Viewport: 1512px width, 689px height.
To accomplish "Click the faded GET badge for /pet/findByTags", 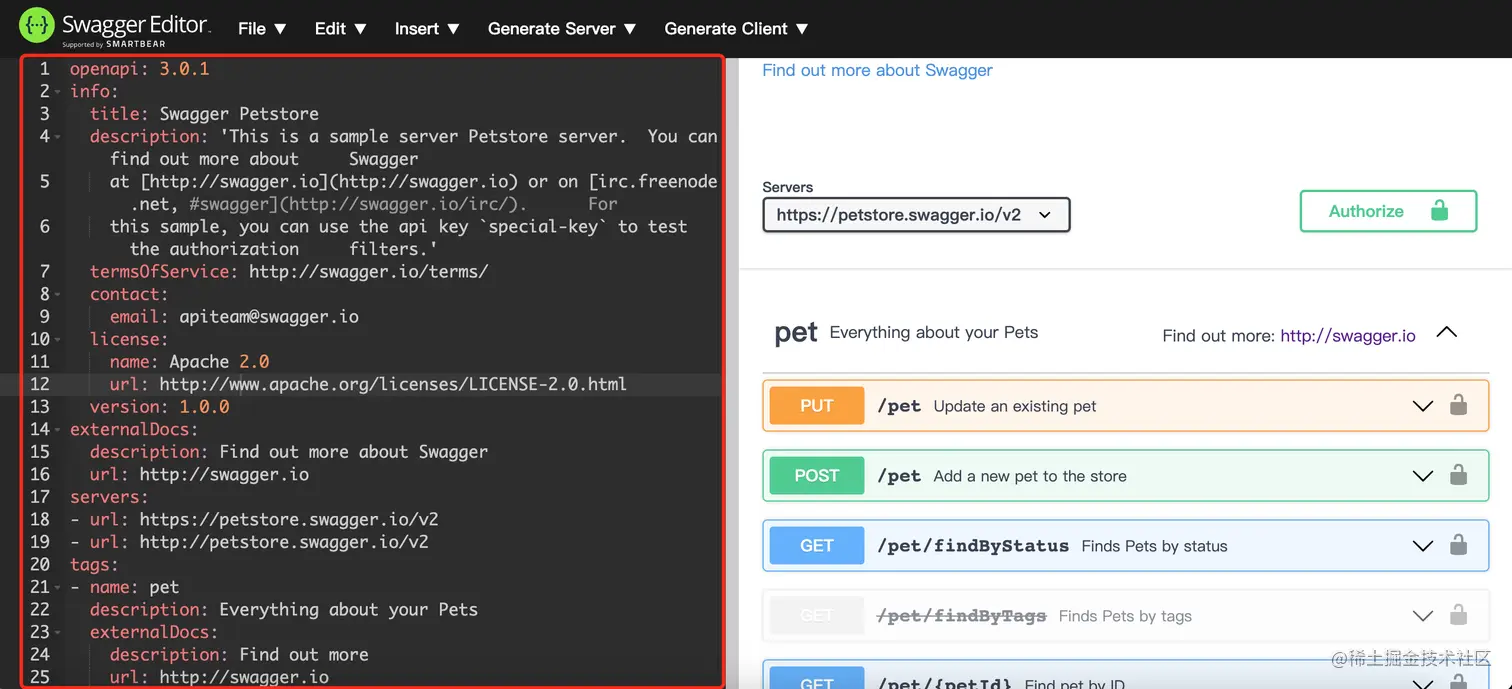I will click(816, 616).
